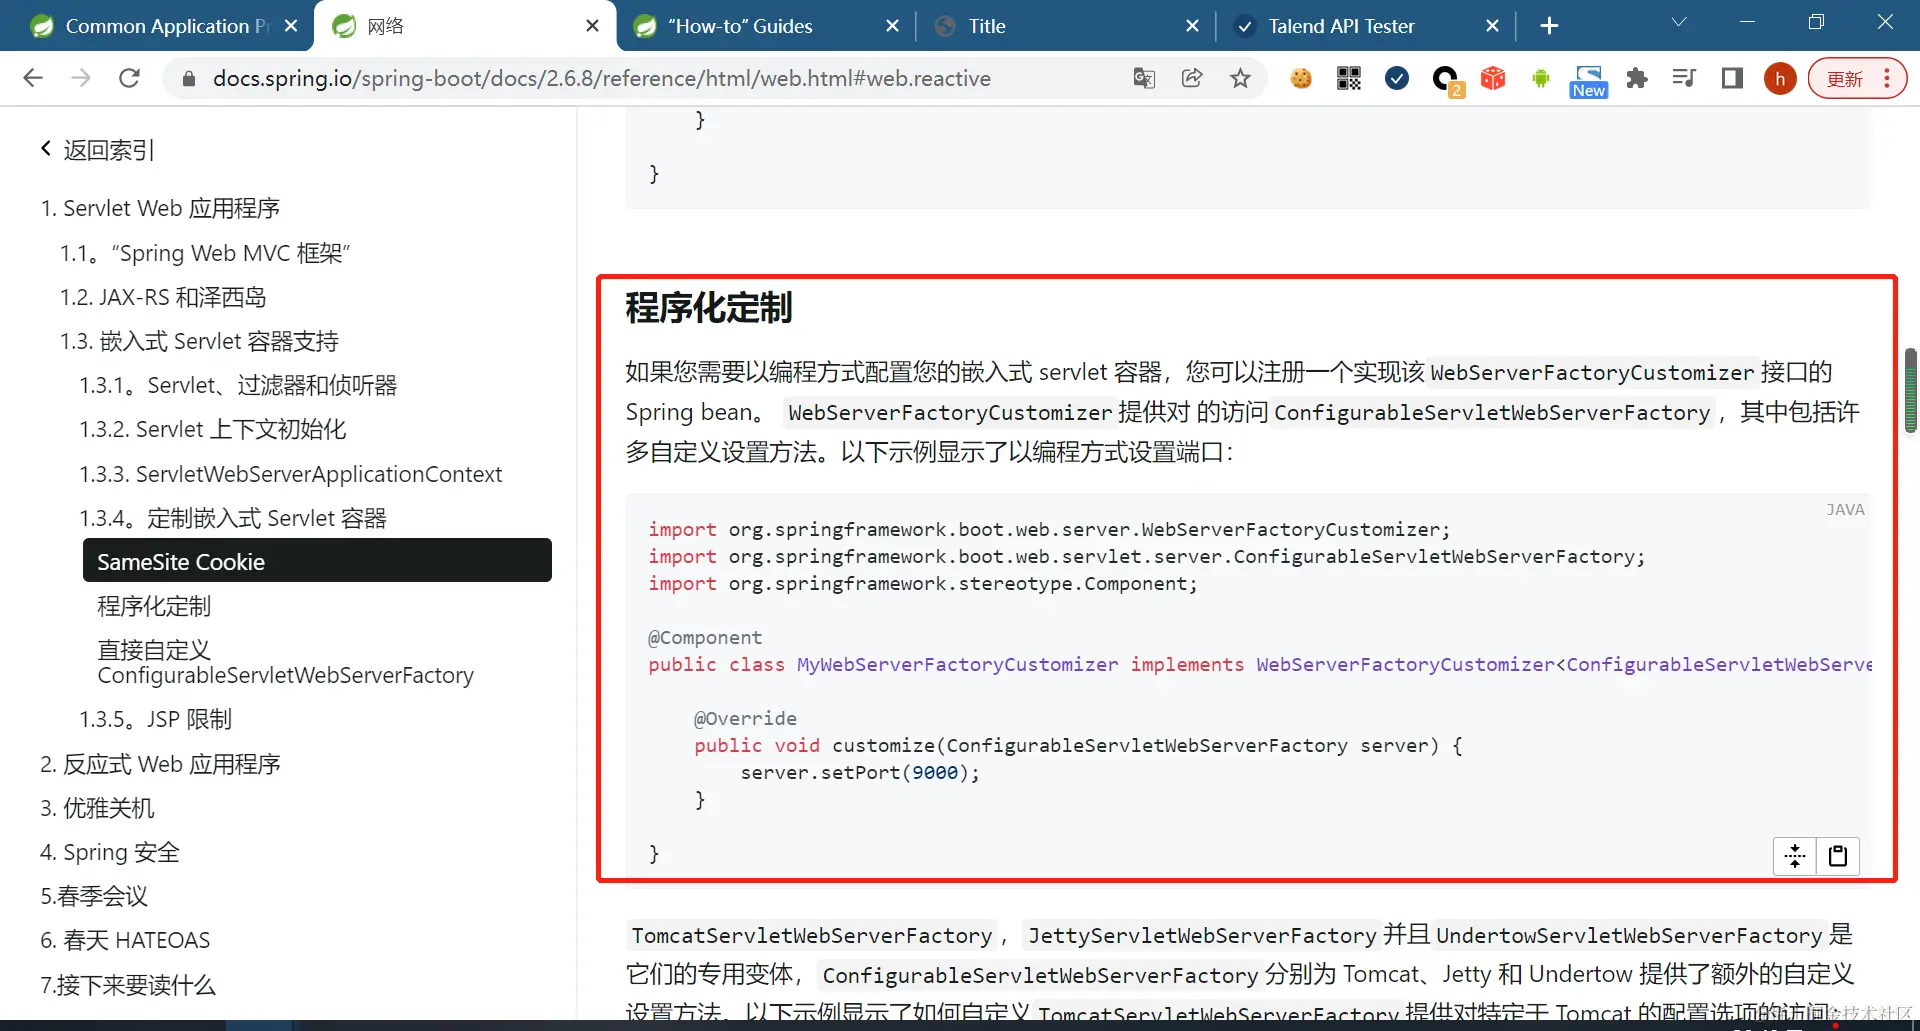Click the fold code icon beside the copy button
Image resolution: width=1920 pixels, height=1031 pixels.
click(x=1795, y=855)
